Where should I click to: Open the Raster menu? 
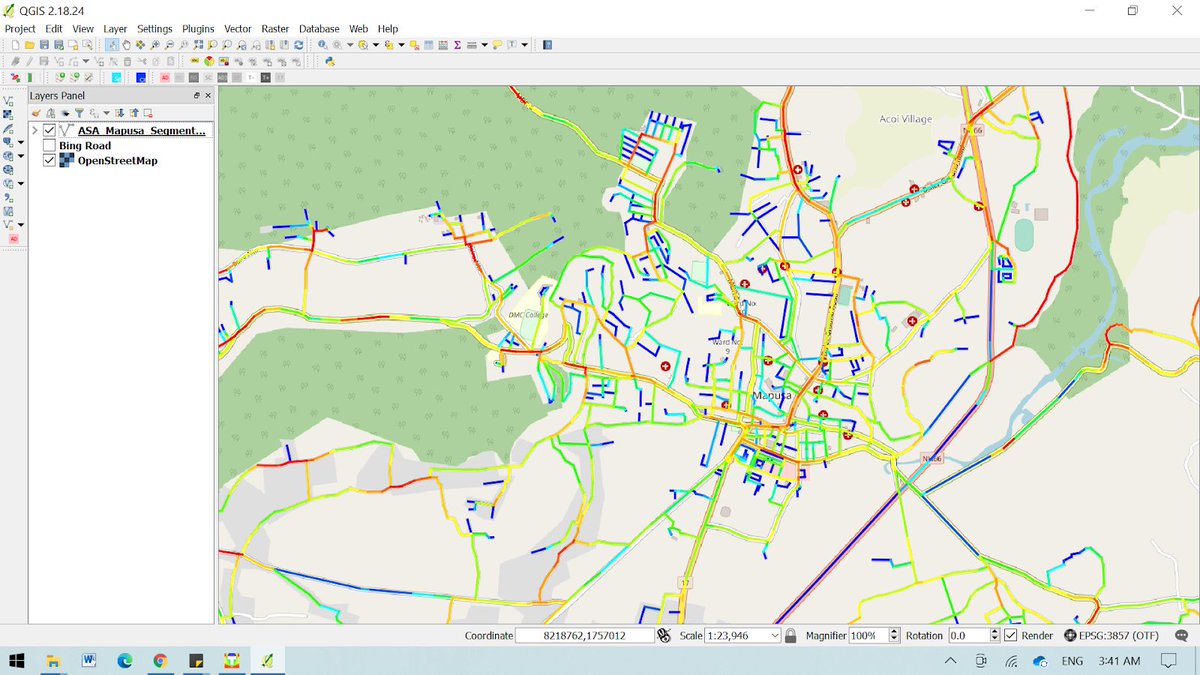coord(275,29)
